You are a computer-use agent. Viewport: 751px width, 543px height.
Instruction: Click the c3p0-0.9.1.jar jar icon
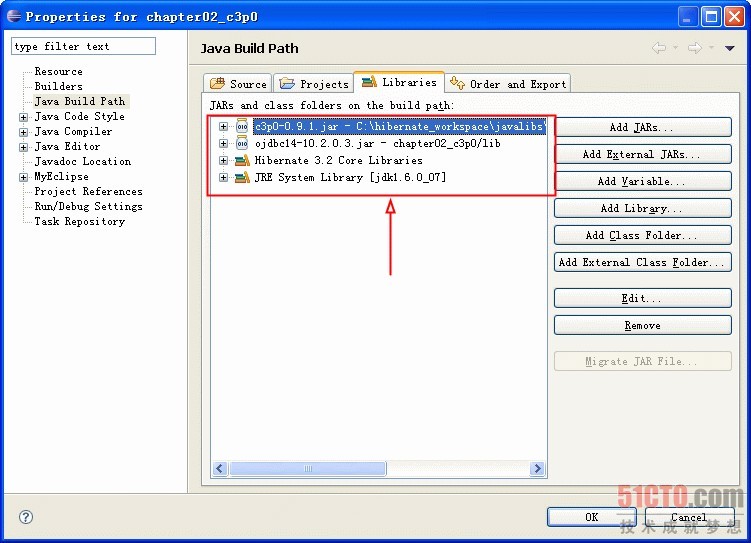point(242,126)
